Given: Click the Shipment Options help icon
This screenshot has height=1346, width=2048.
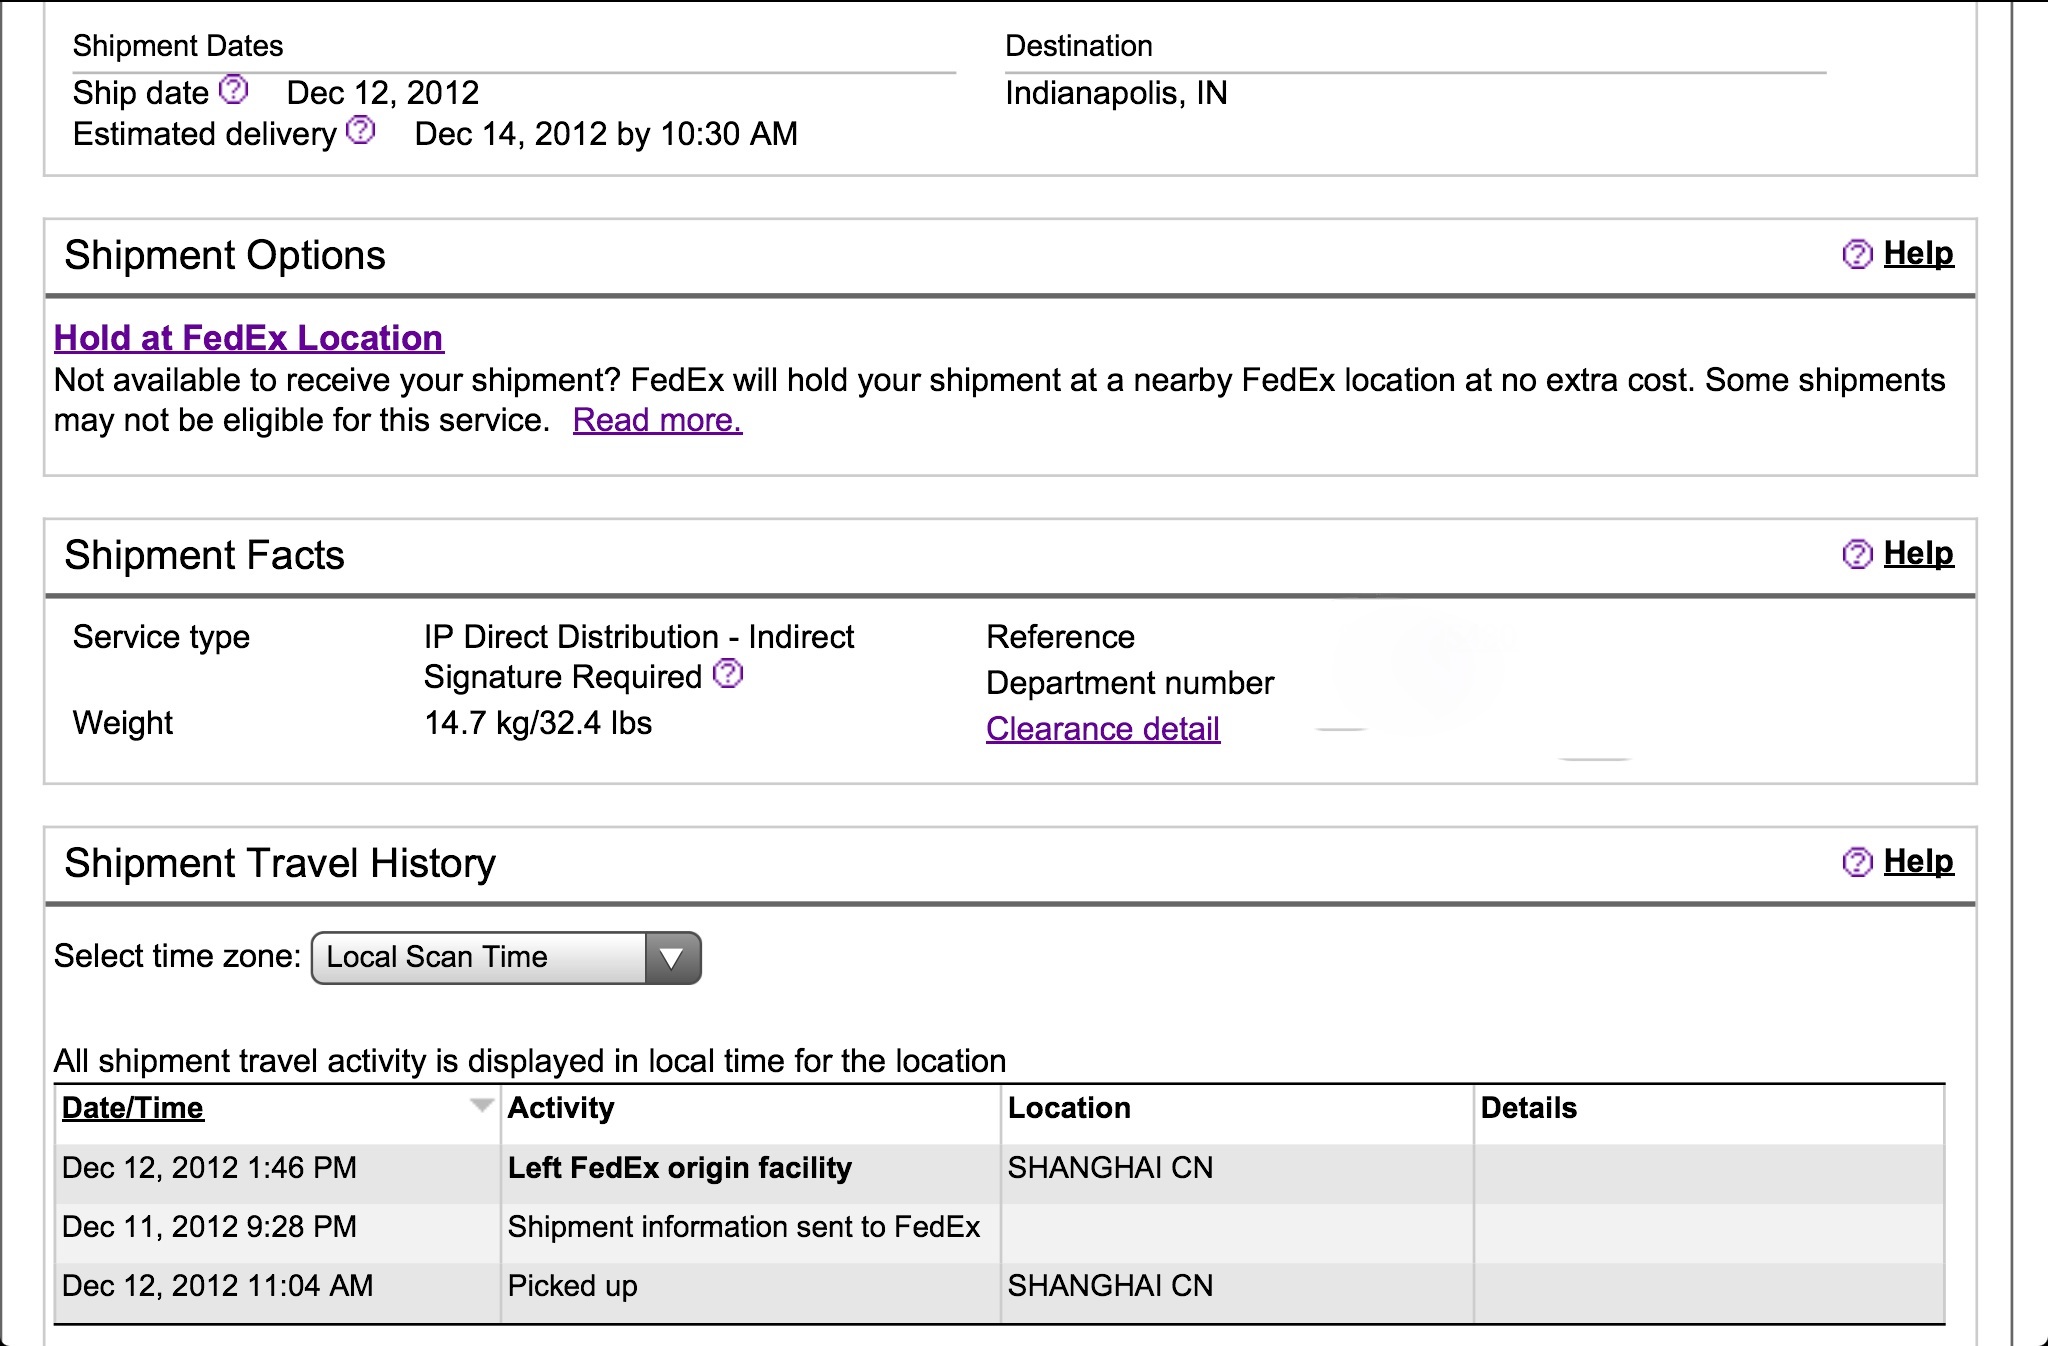Looking at the screenshot, I should (x=1857, y=254).
